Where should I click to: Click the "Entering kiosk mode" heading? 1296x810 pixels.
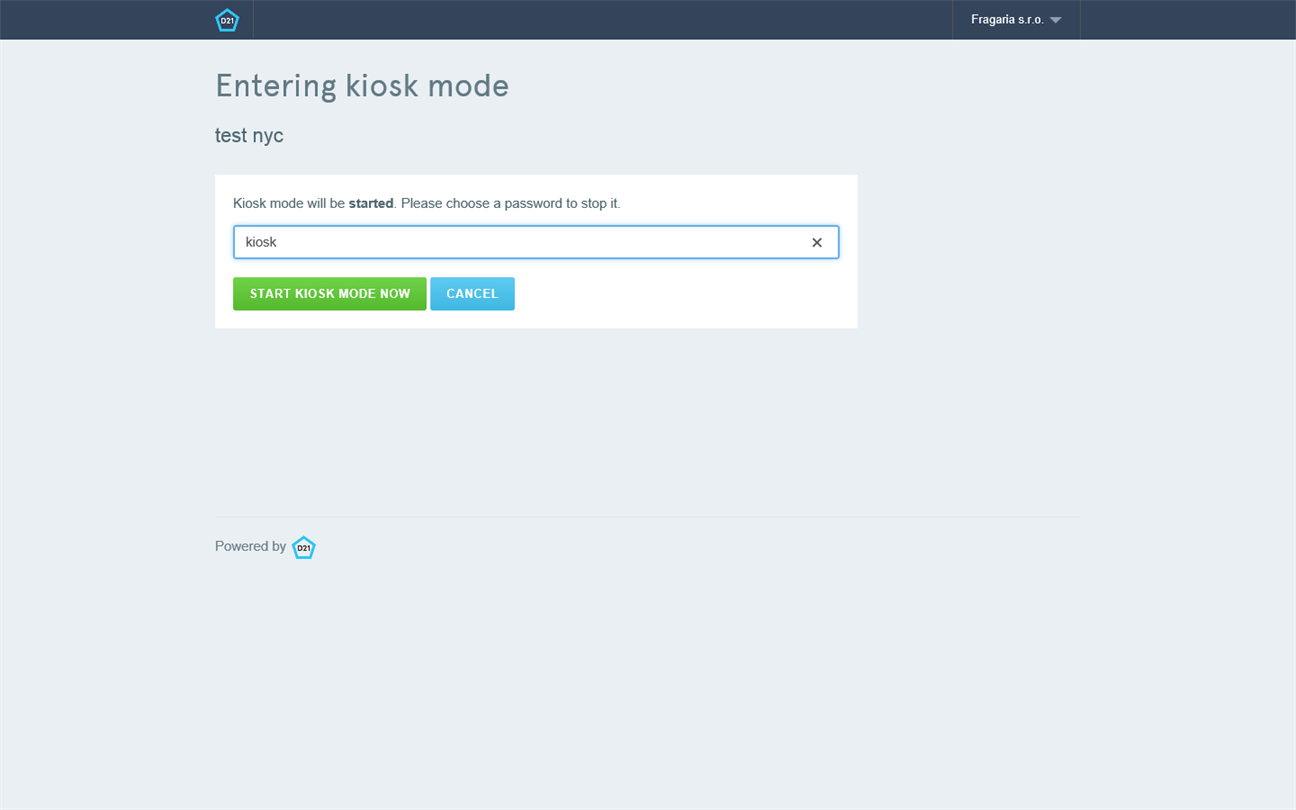pyautogui.click(x=362, y=86)
